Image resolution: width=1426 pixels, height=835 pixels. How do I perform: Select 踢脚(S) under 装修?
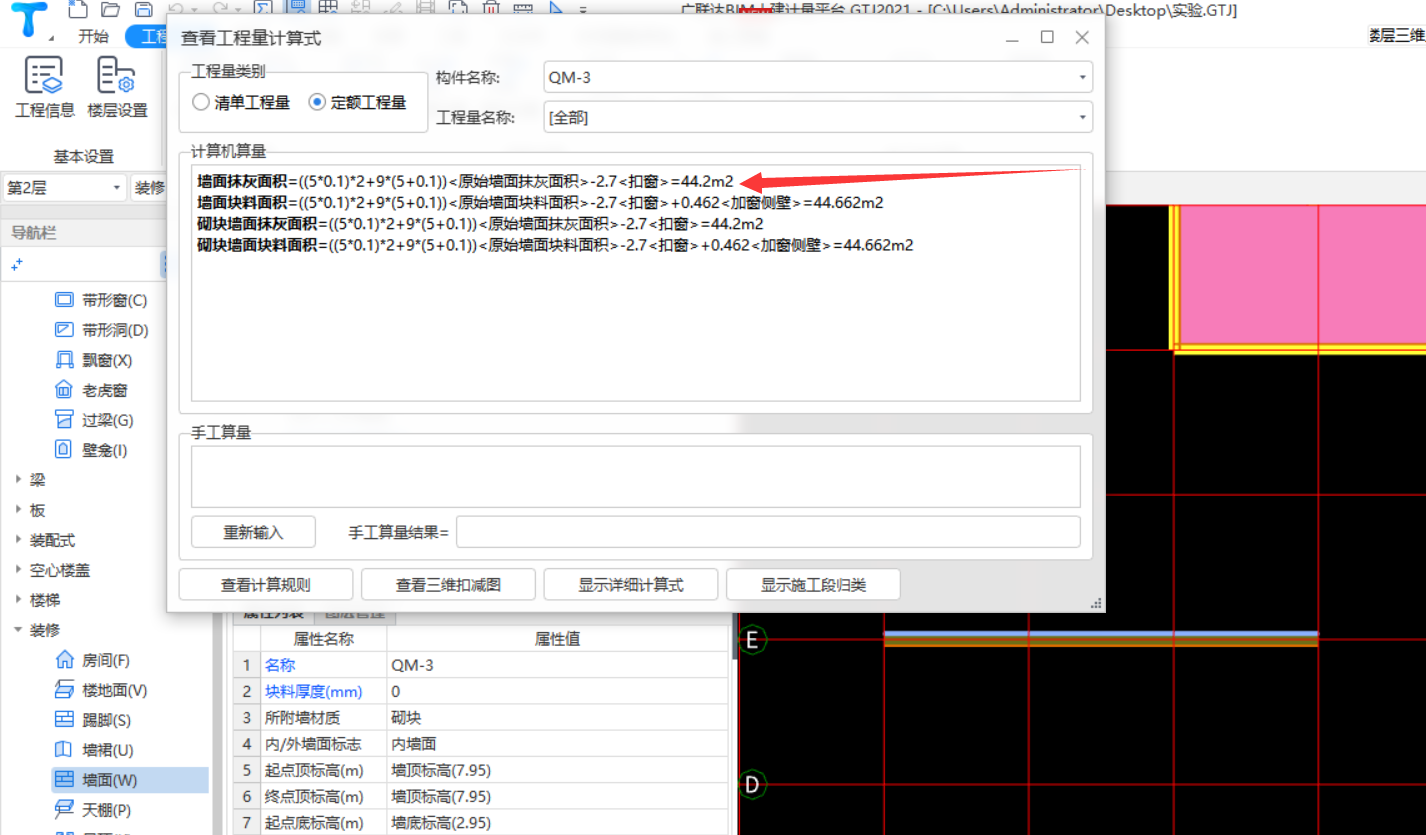point(92,720)
